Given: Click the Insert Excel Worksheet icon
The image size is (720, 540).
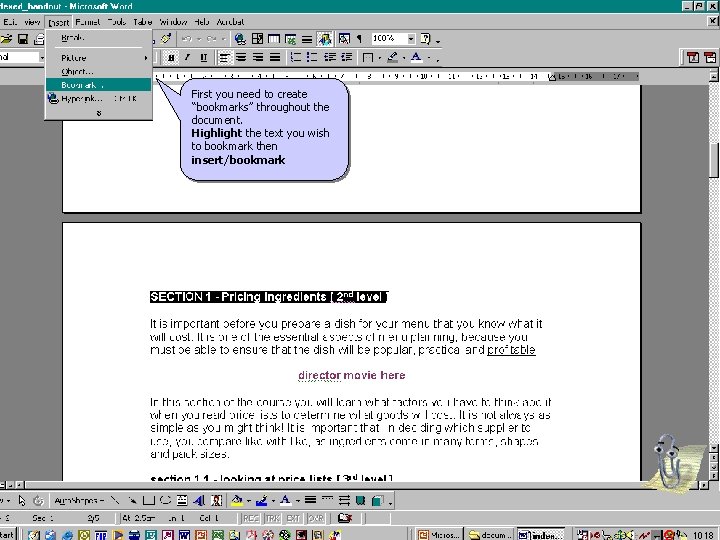Looking at the screenshot, I should click(x=290, y=39).
